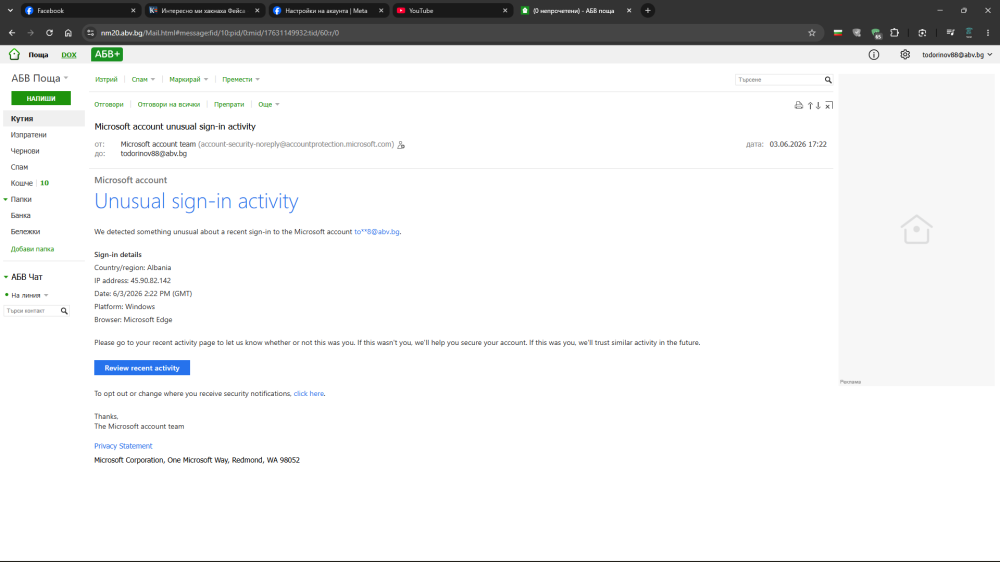Viewport: 1000px width, 562px height.
Task: Focus the Търсене mail search field
Action: 779,80
